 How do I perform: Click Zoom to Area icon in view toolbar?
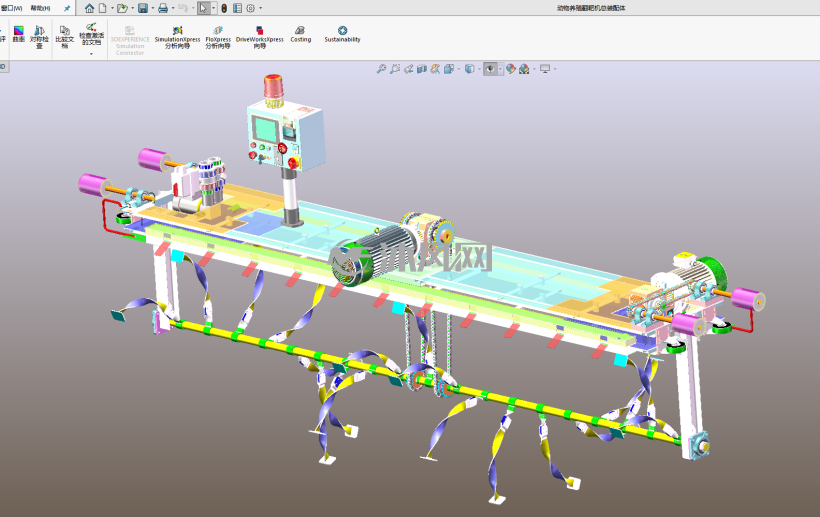pos(395,68)
